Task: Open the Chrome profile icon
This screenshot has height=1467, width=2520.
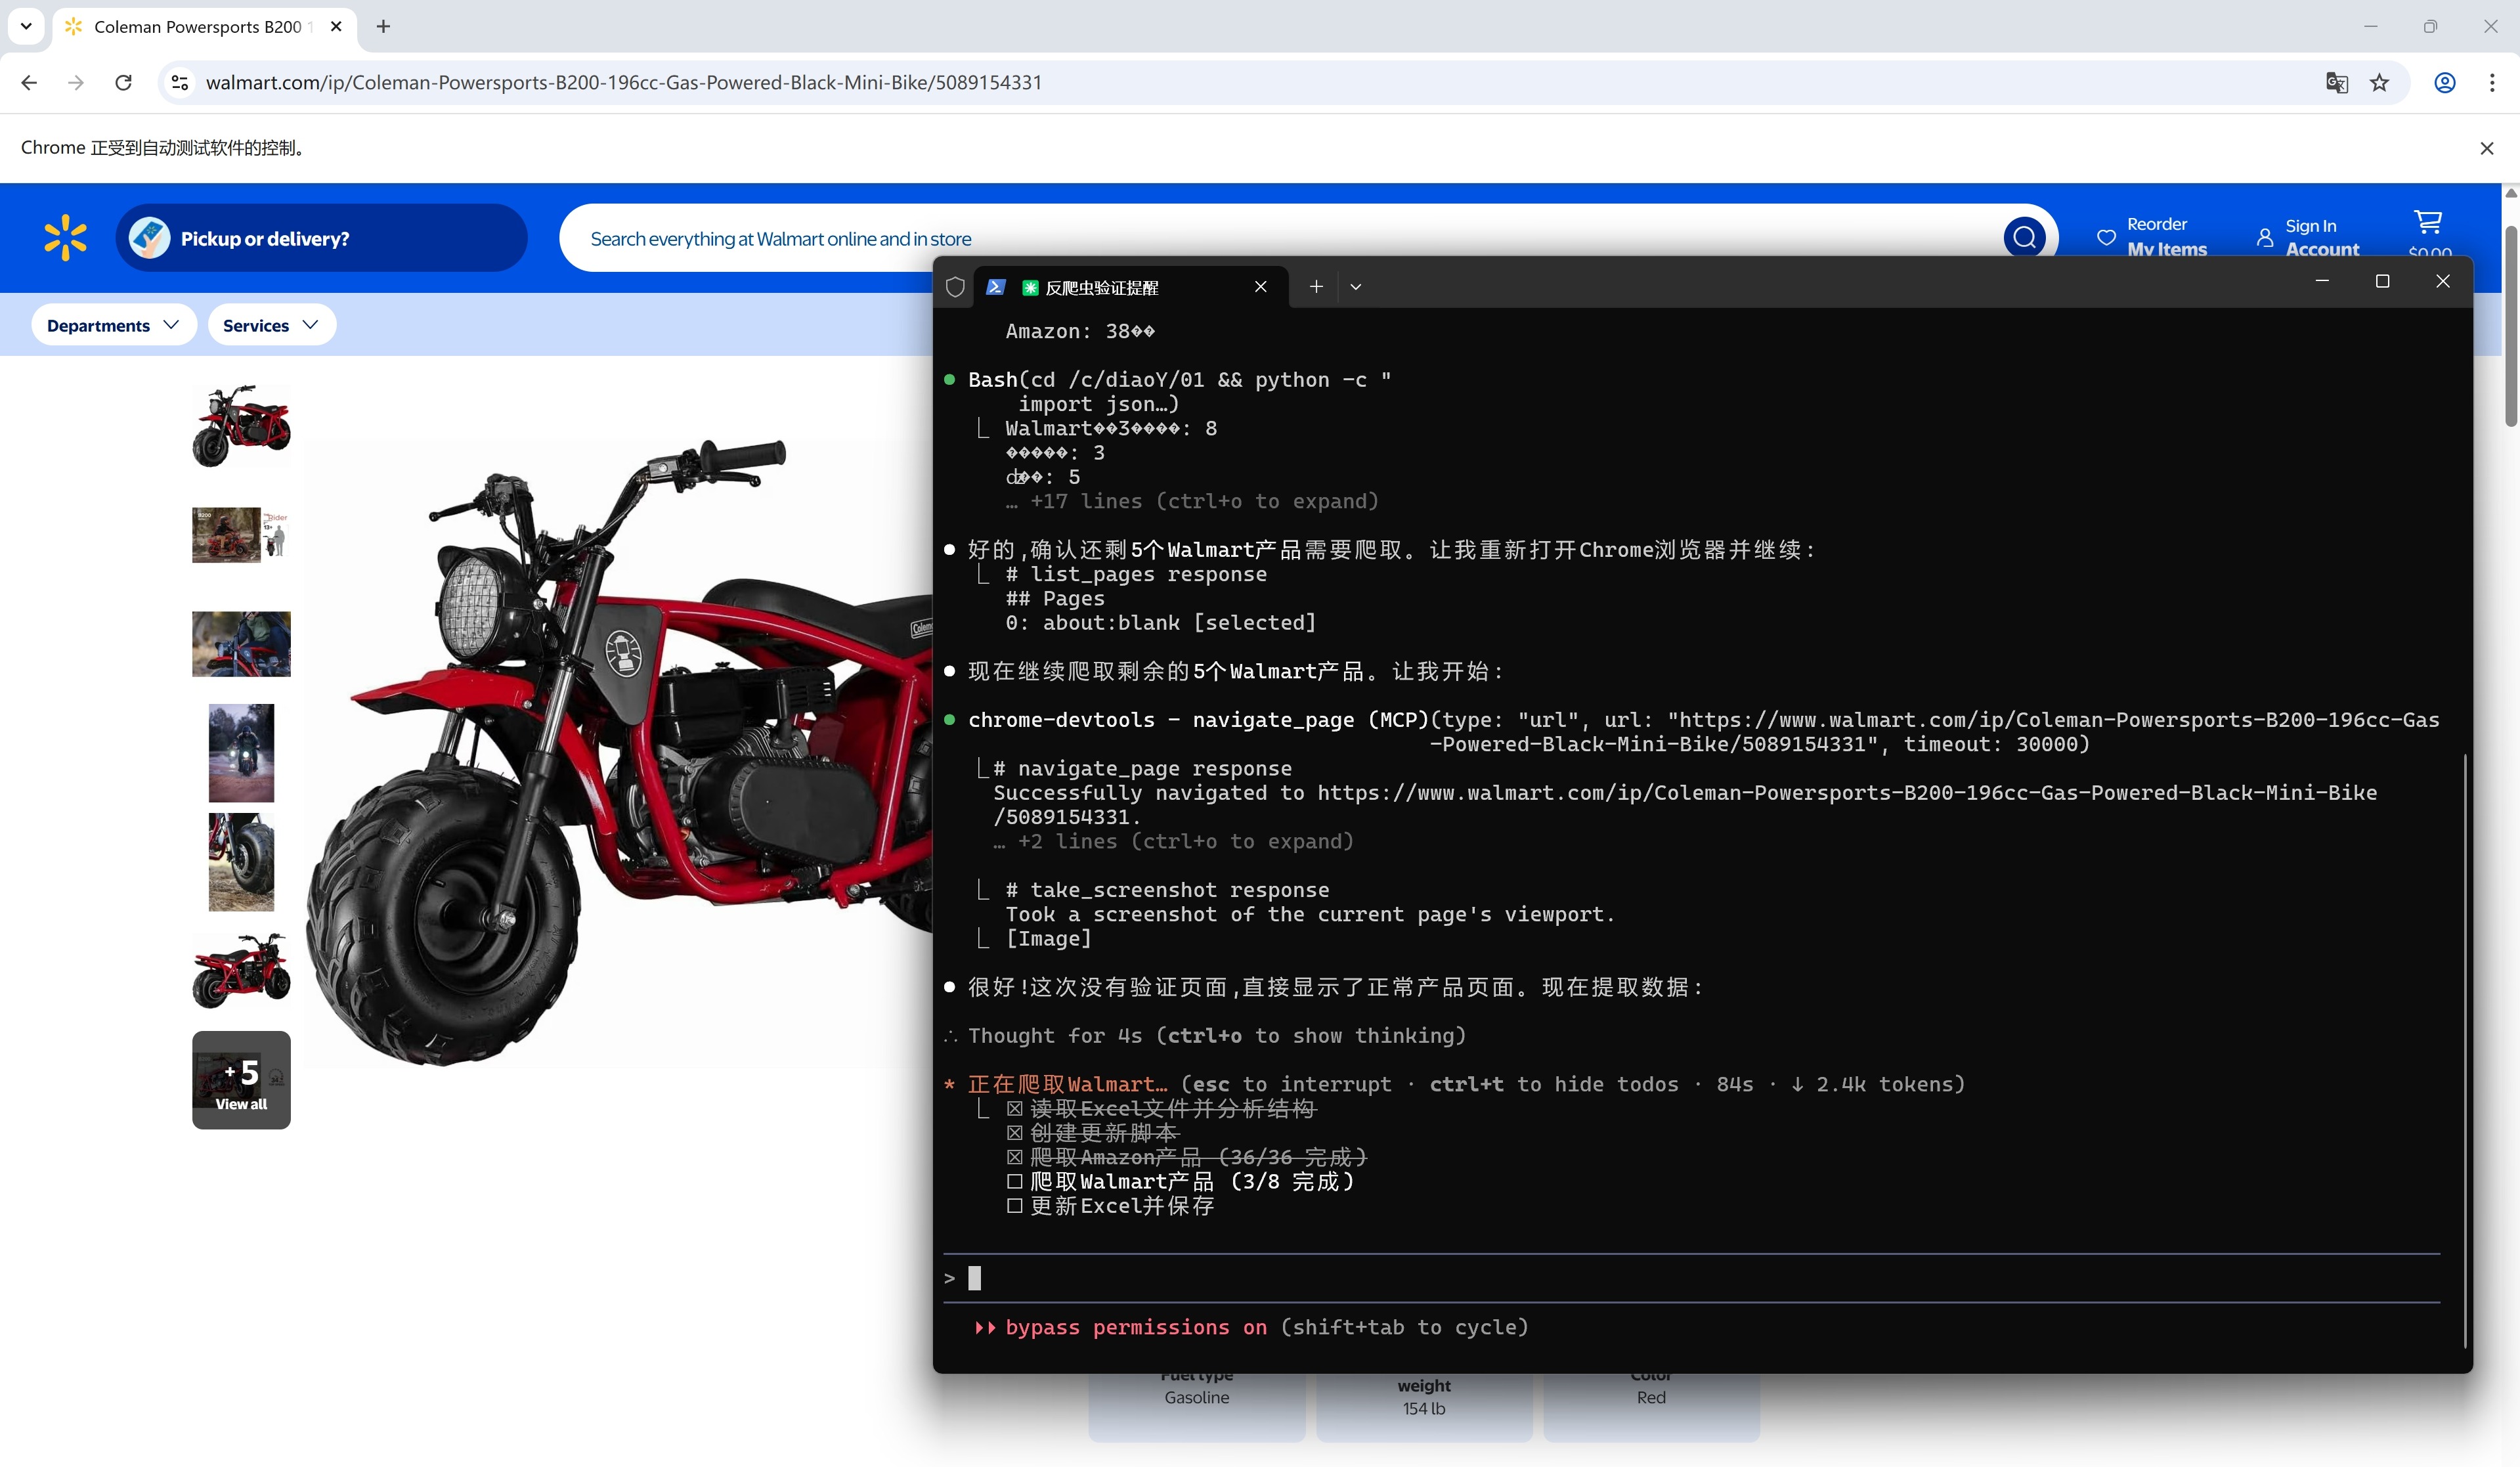Action: (x=2444, y=83)
